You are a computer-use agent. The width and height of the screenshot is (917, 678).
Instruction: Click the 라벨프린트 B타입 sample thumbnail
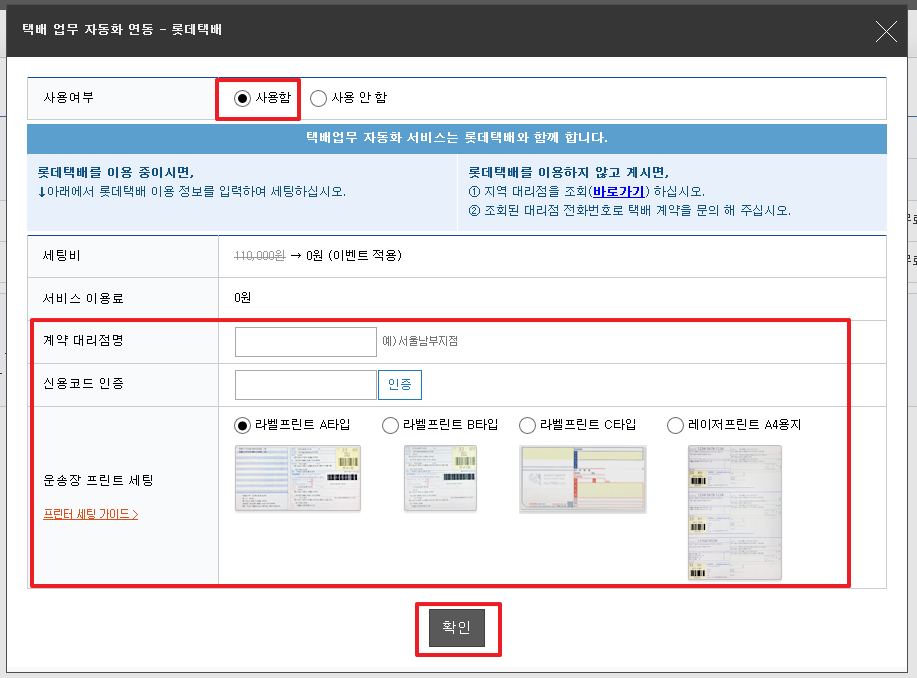click(x=440, y=478)
